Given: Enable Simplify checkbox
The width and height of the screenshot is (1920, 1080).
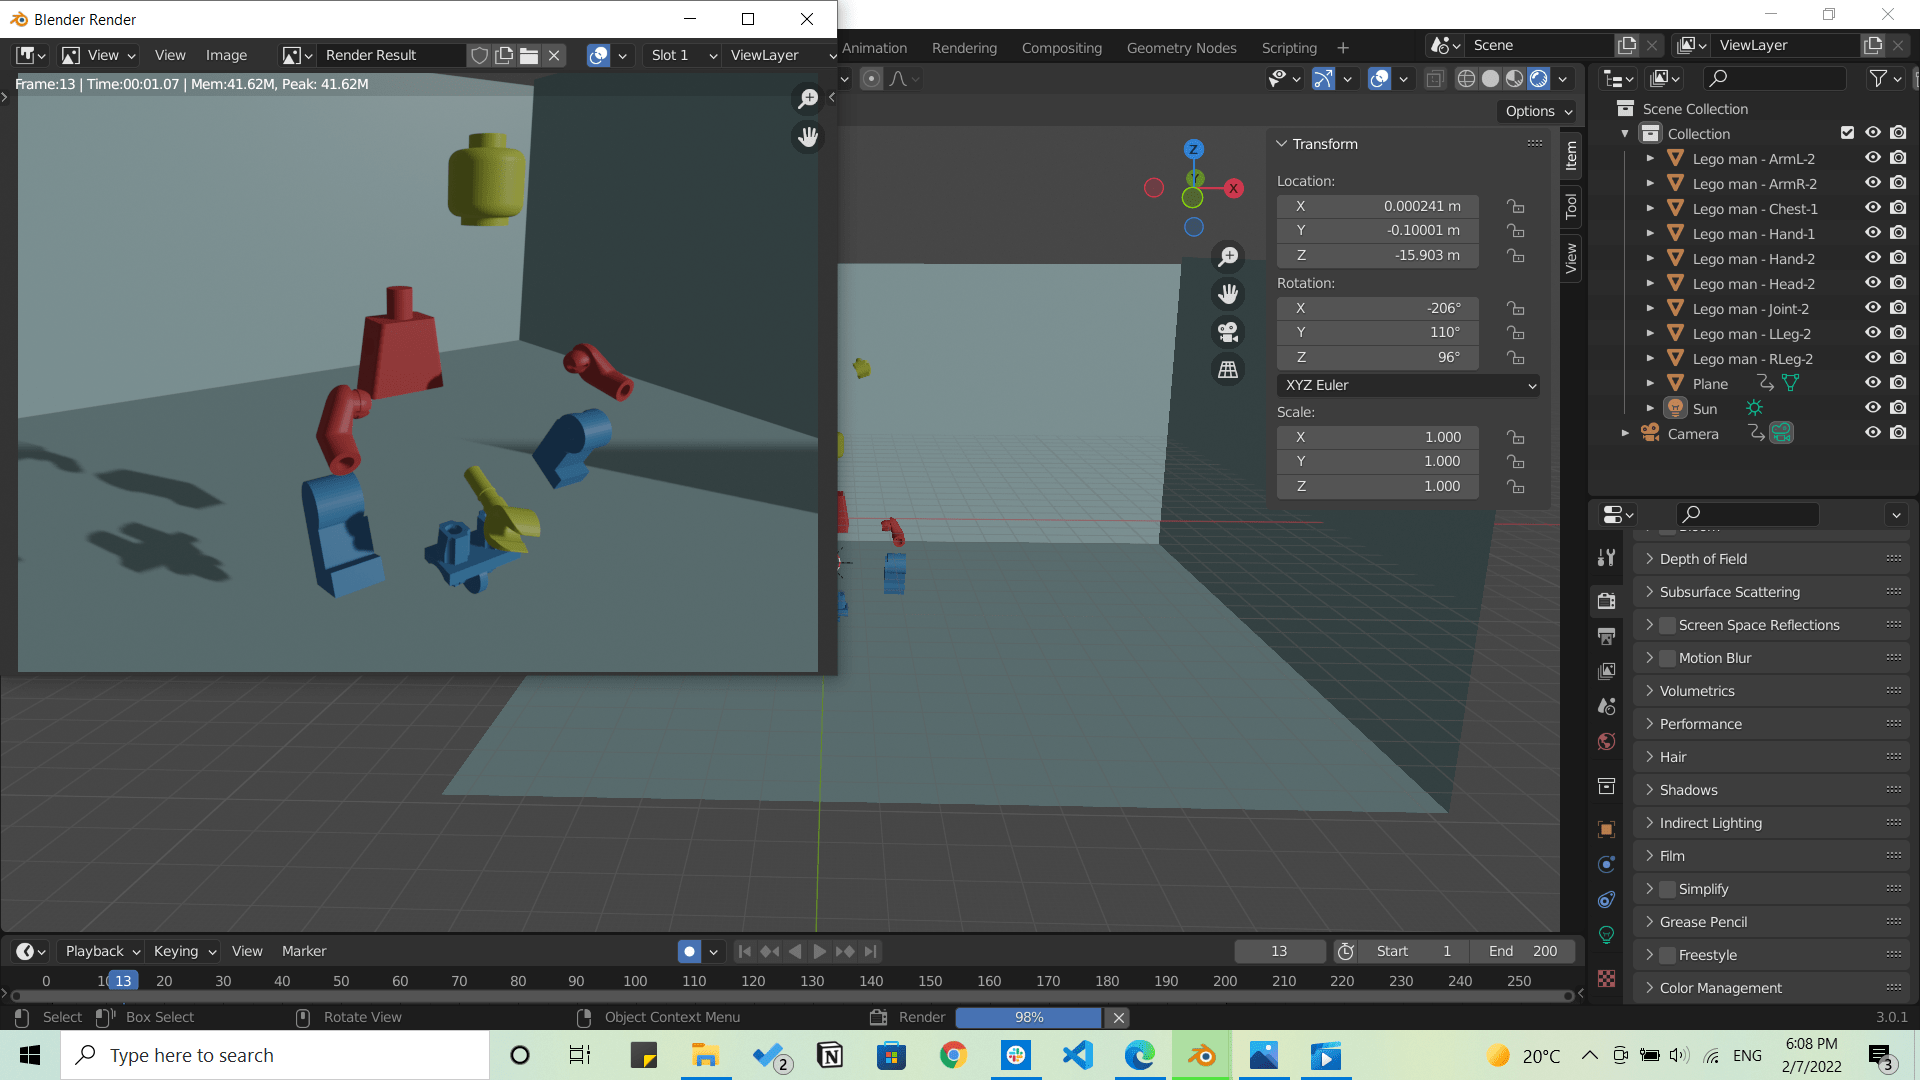Looking at the screenshot, I should pyautogui.click(x=1667, y=889).
